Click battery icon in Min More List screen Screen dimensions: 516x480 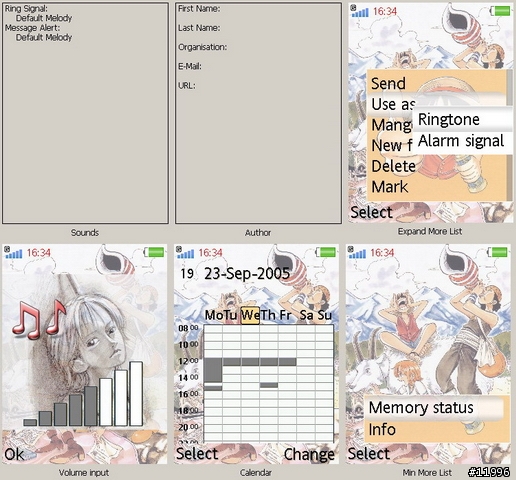(x=498, y=252)
